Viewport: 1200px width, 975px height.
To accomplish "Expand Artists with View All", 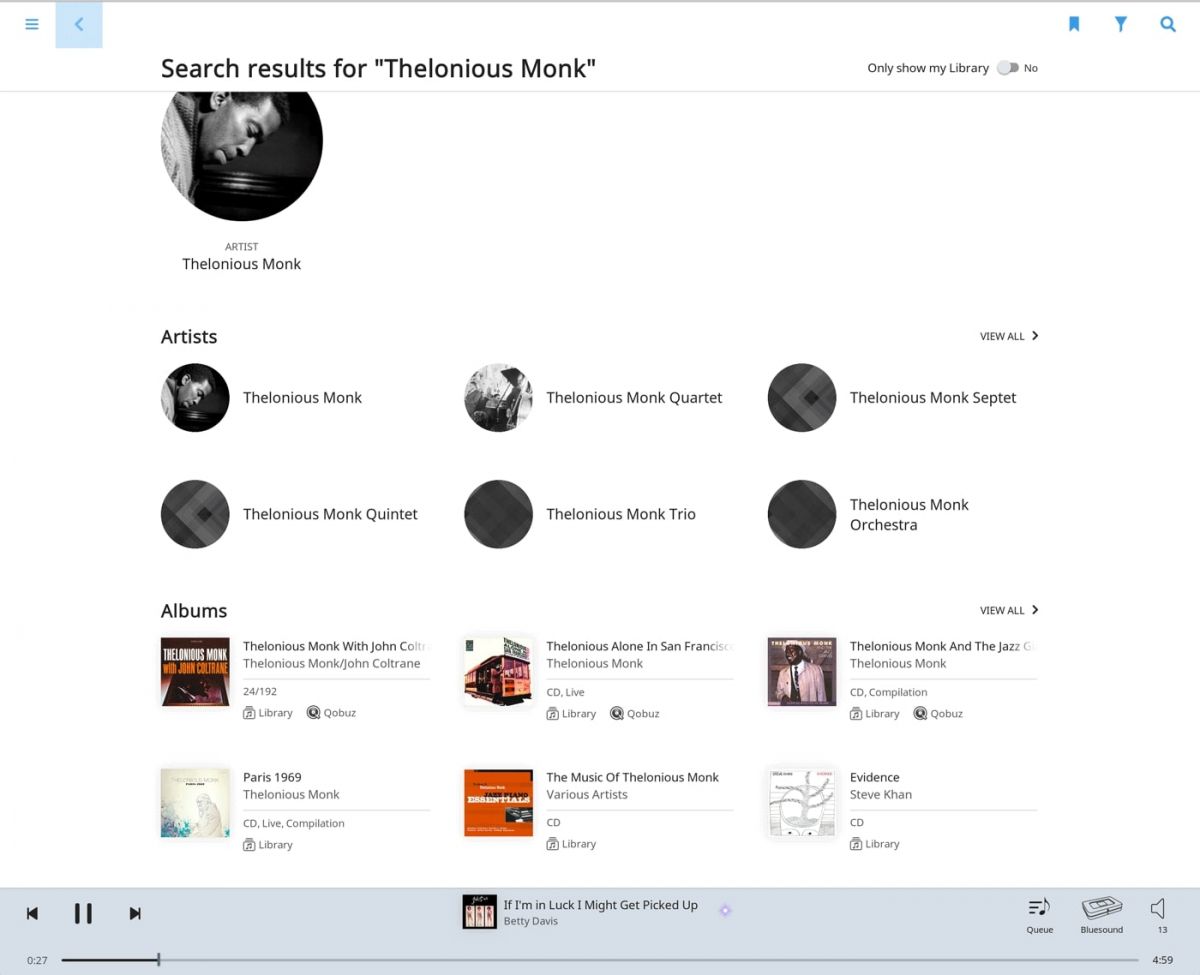I will [1009, 336].
